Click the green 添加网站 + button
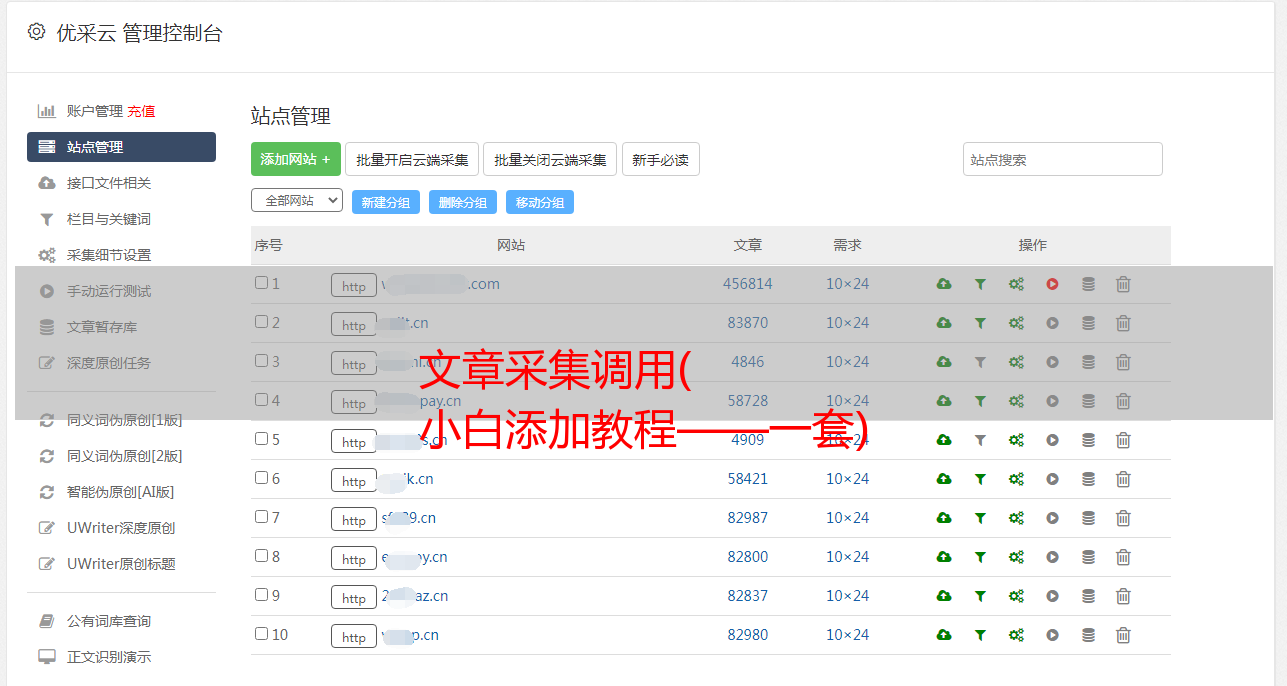This screenshot has width=1287, height=686. (x=296, y=159)
